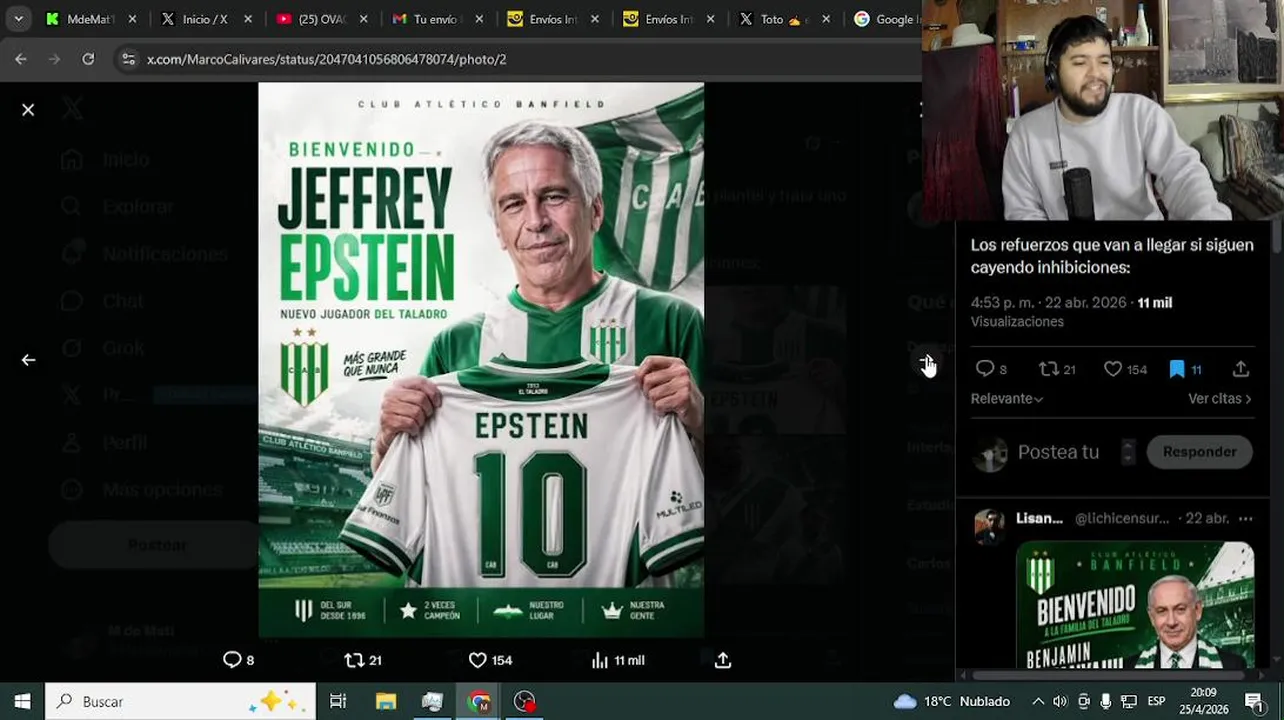The image size is (1284, 720).
Task: Open view stats icon showing 11 mil
Action: pyautogui.click(x=600, y=660)
